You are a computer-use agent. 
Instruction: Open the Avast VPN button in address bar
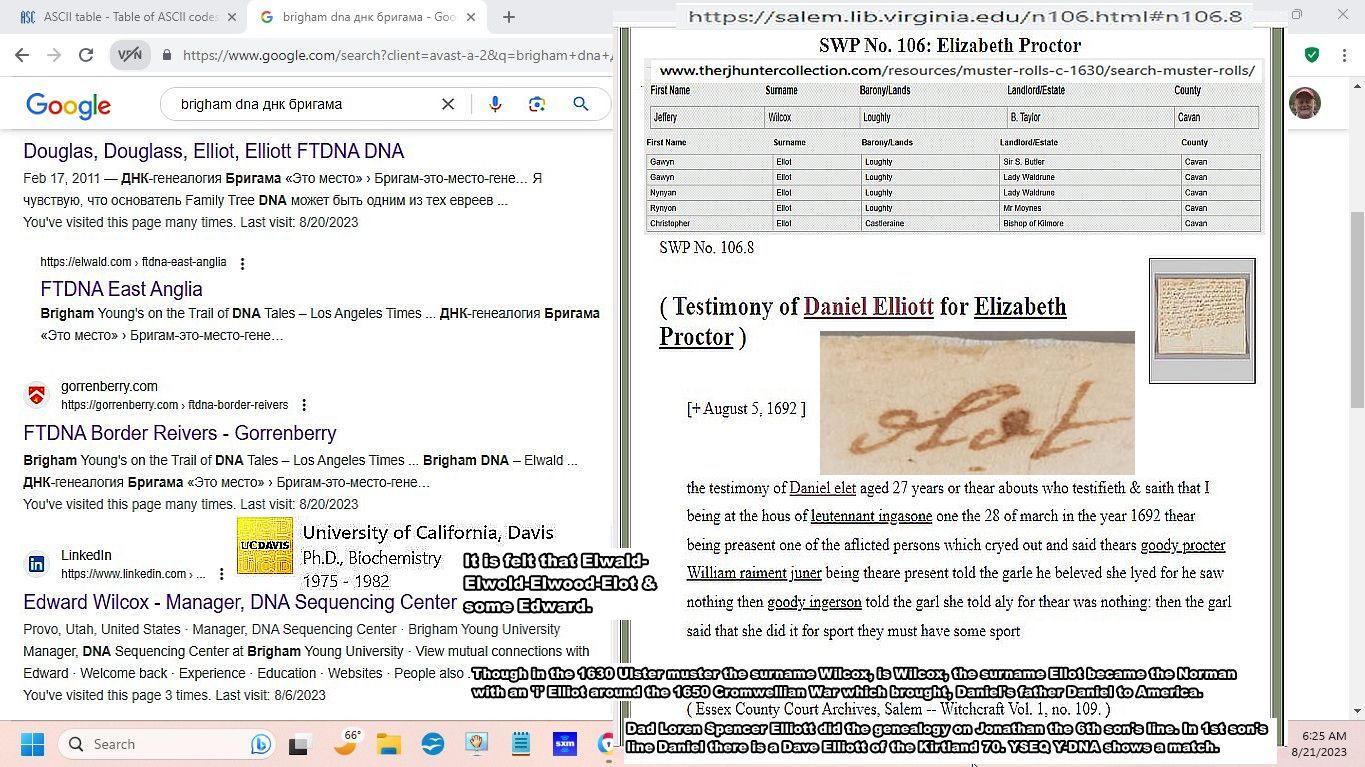point(130,55)
